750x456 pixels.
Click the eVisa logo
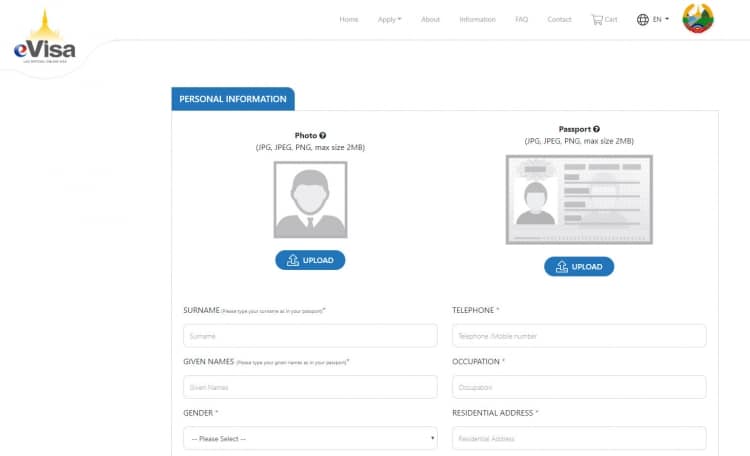tap(44, 36)
